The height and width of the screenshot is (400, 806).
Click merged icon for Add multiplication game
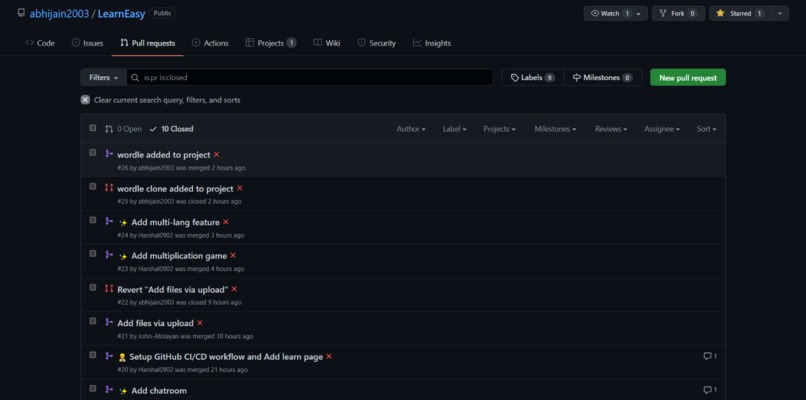[108, 254]
